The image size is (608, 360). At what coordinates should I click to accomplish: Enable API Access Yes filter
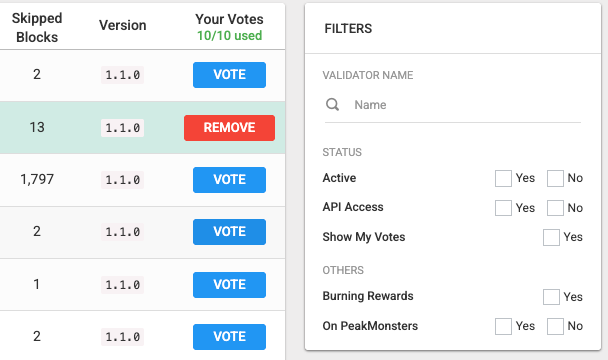503,208
